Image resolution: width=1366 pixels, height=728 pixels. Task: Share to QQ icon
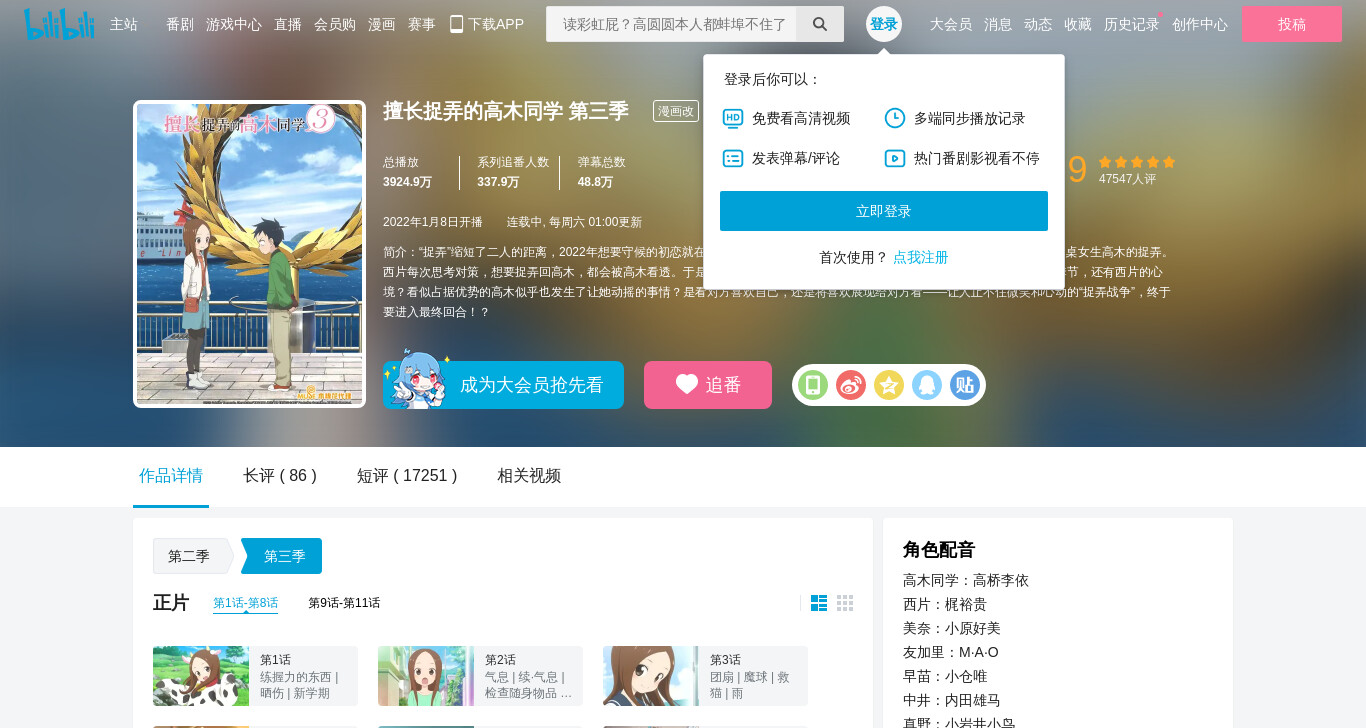click(x=927, y=385)
